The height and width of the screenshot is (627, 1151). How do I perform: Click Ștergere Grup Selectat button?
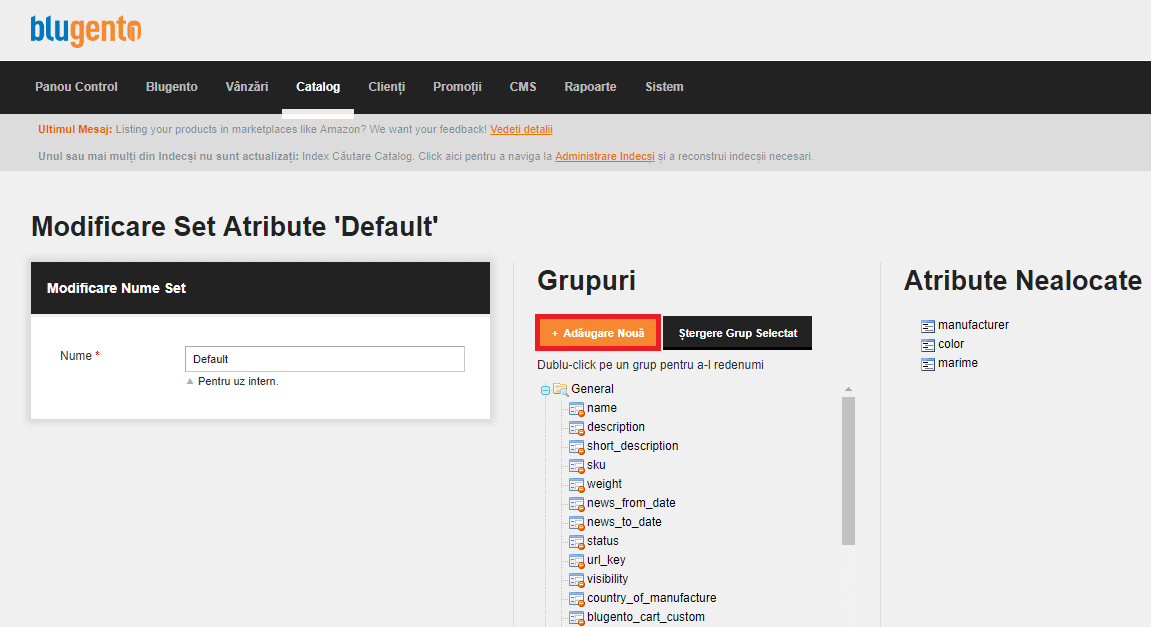(x=738, y=333)
